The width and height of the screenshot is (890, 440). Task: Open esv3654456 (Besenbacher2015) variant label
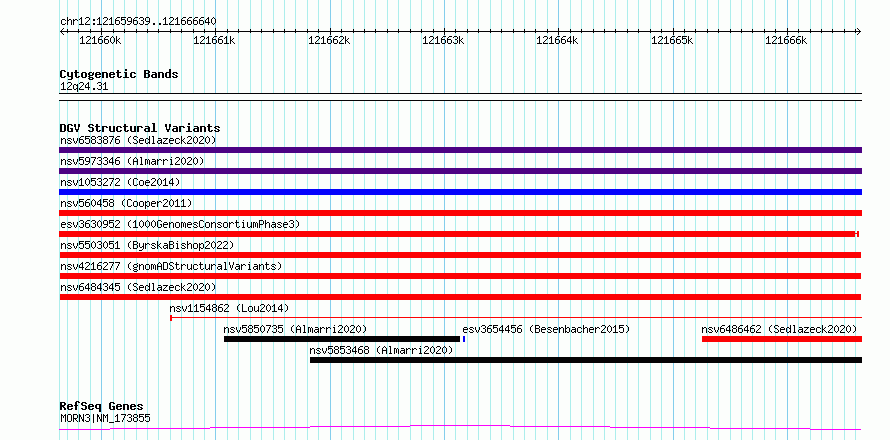tap(546, 329)
